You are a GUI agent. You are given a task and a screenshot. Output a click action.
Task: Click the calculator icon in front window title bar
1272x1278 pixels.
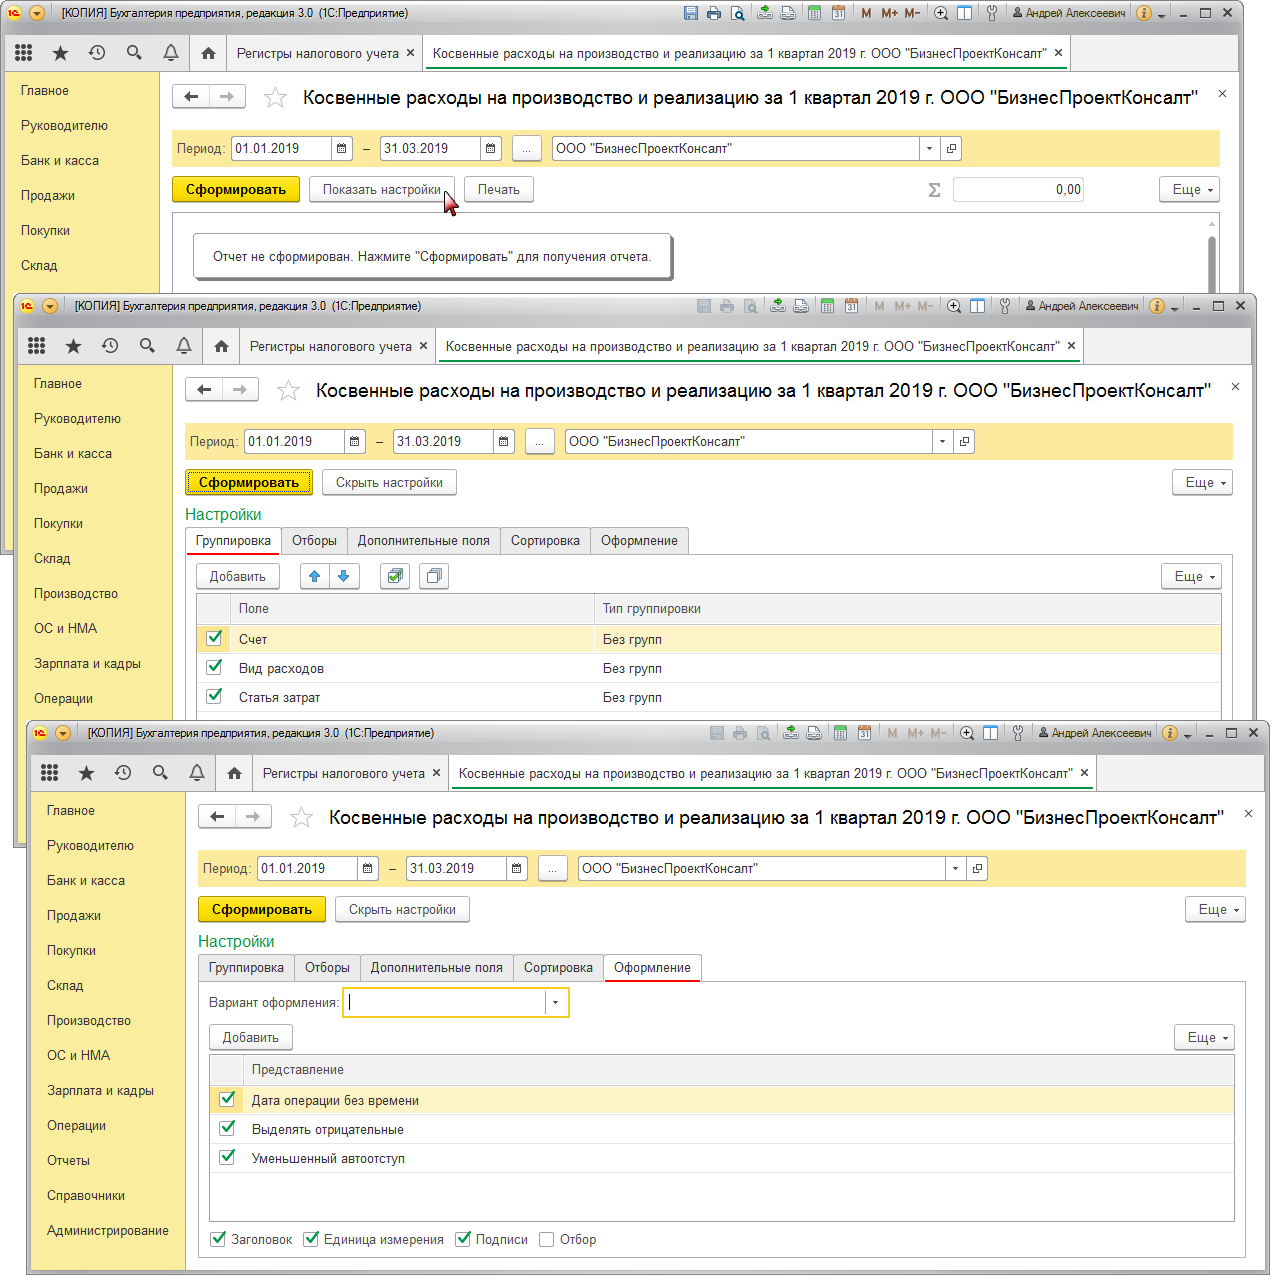840,733
